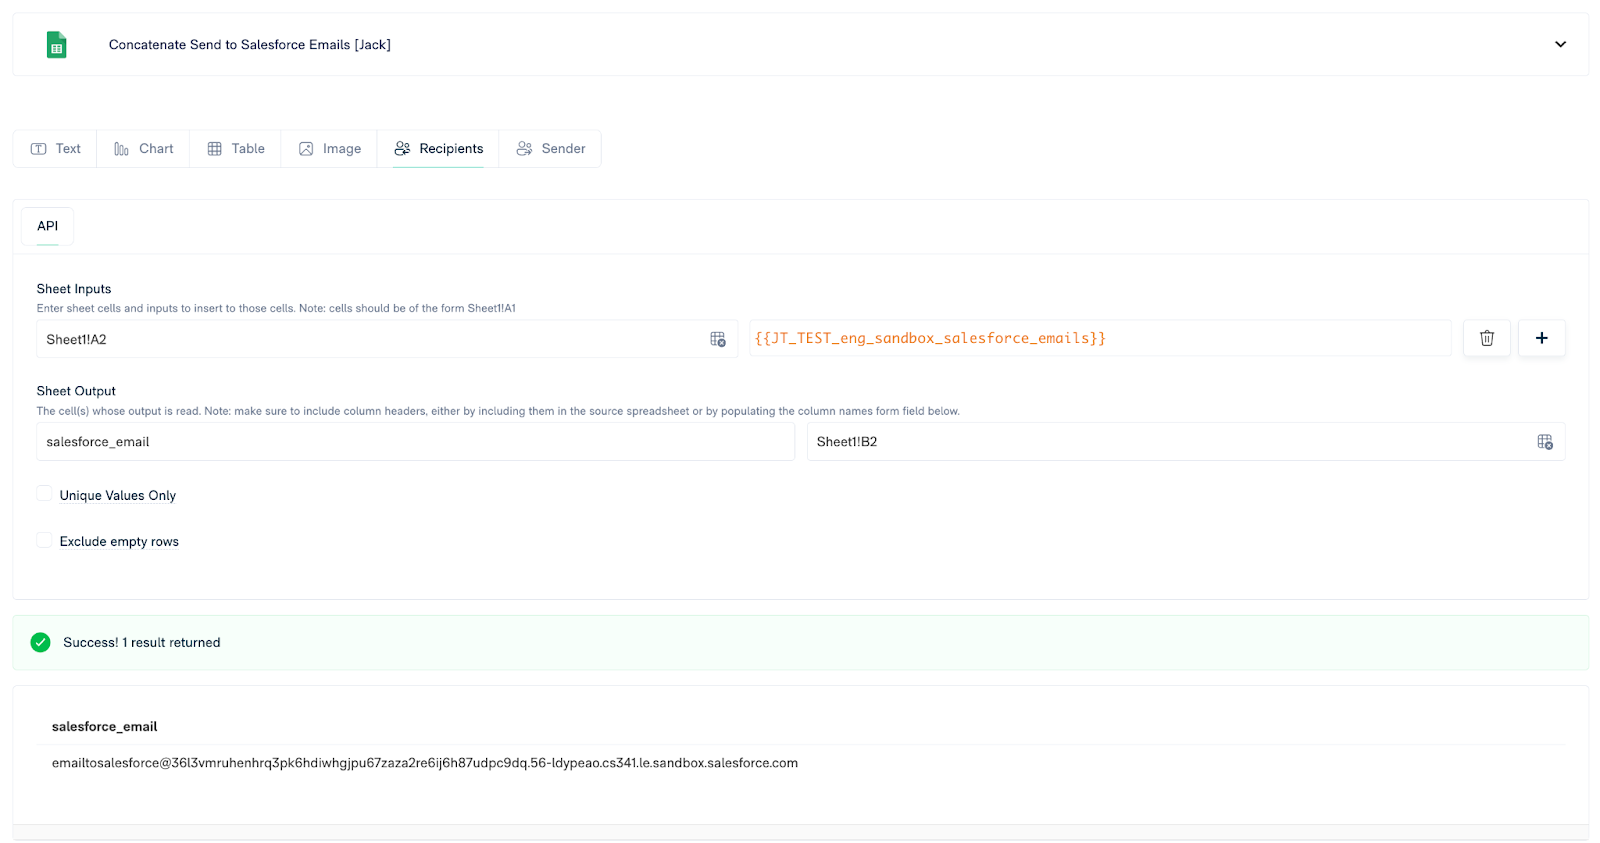This screenshot has width=1600, height=843.
Task: Click the salesforce_email column name field
Action: pos(415,442)
